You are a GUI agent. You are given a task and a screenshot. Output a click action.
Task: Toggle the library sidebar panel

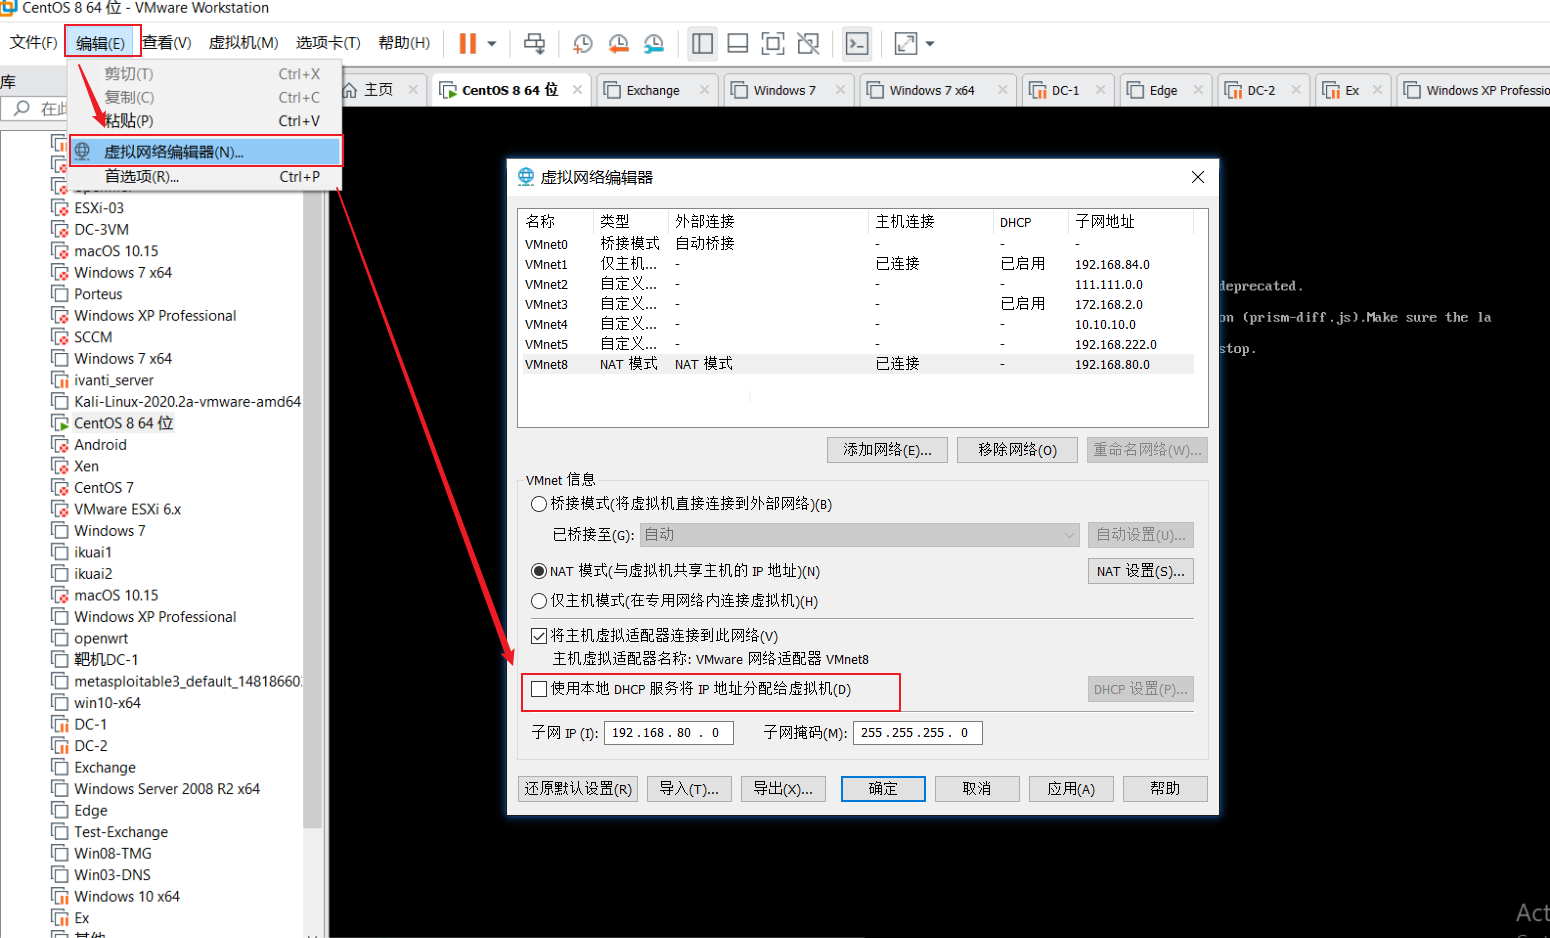(701, 43)
